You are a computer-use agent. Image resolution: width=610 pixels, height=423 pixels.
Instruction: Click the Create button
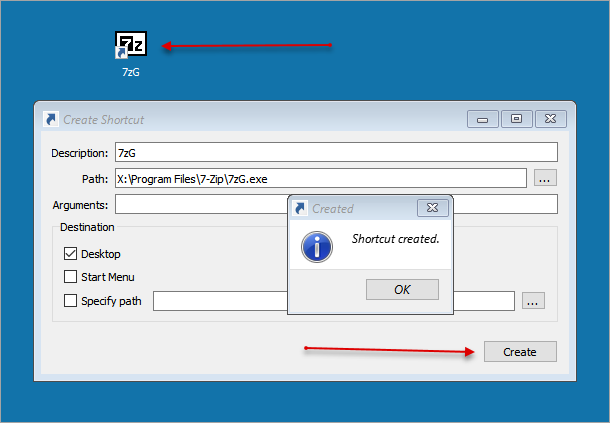[520, 352]
